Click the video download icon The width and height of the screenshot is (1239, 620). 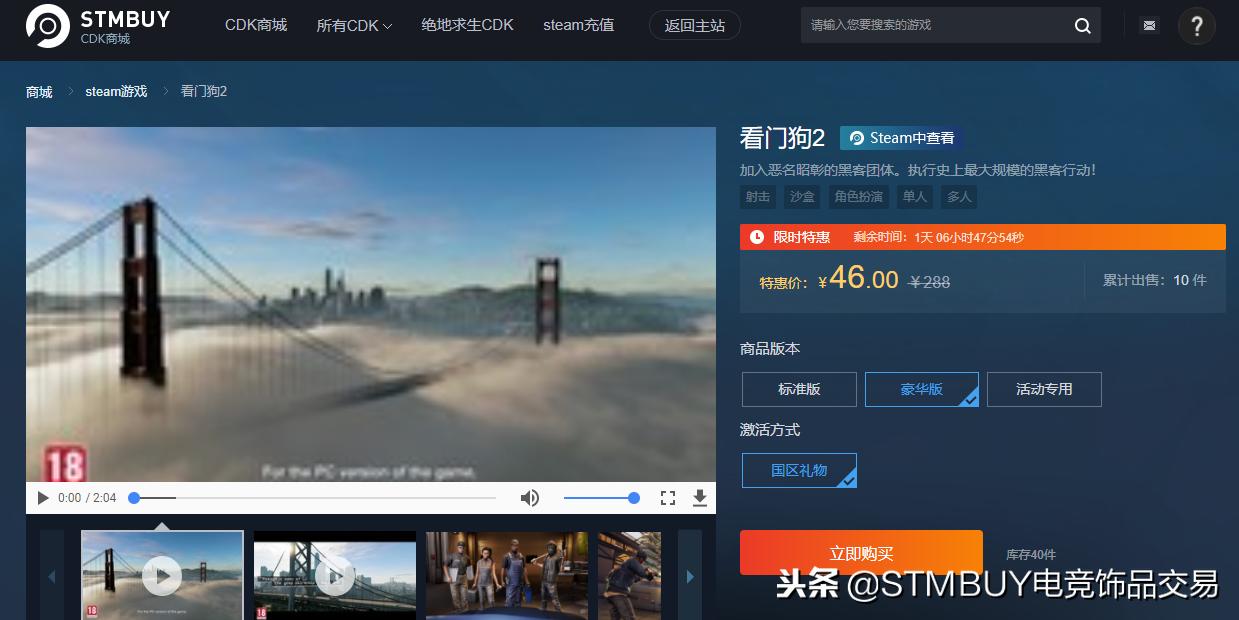point(701,497)
